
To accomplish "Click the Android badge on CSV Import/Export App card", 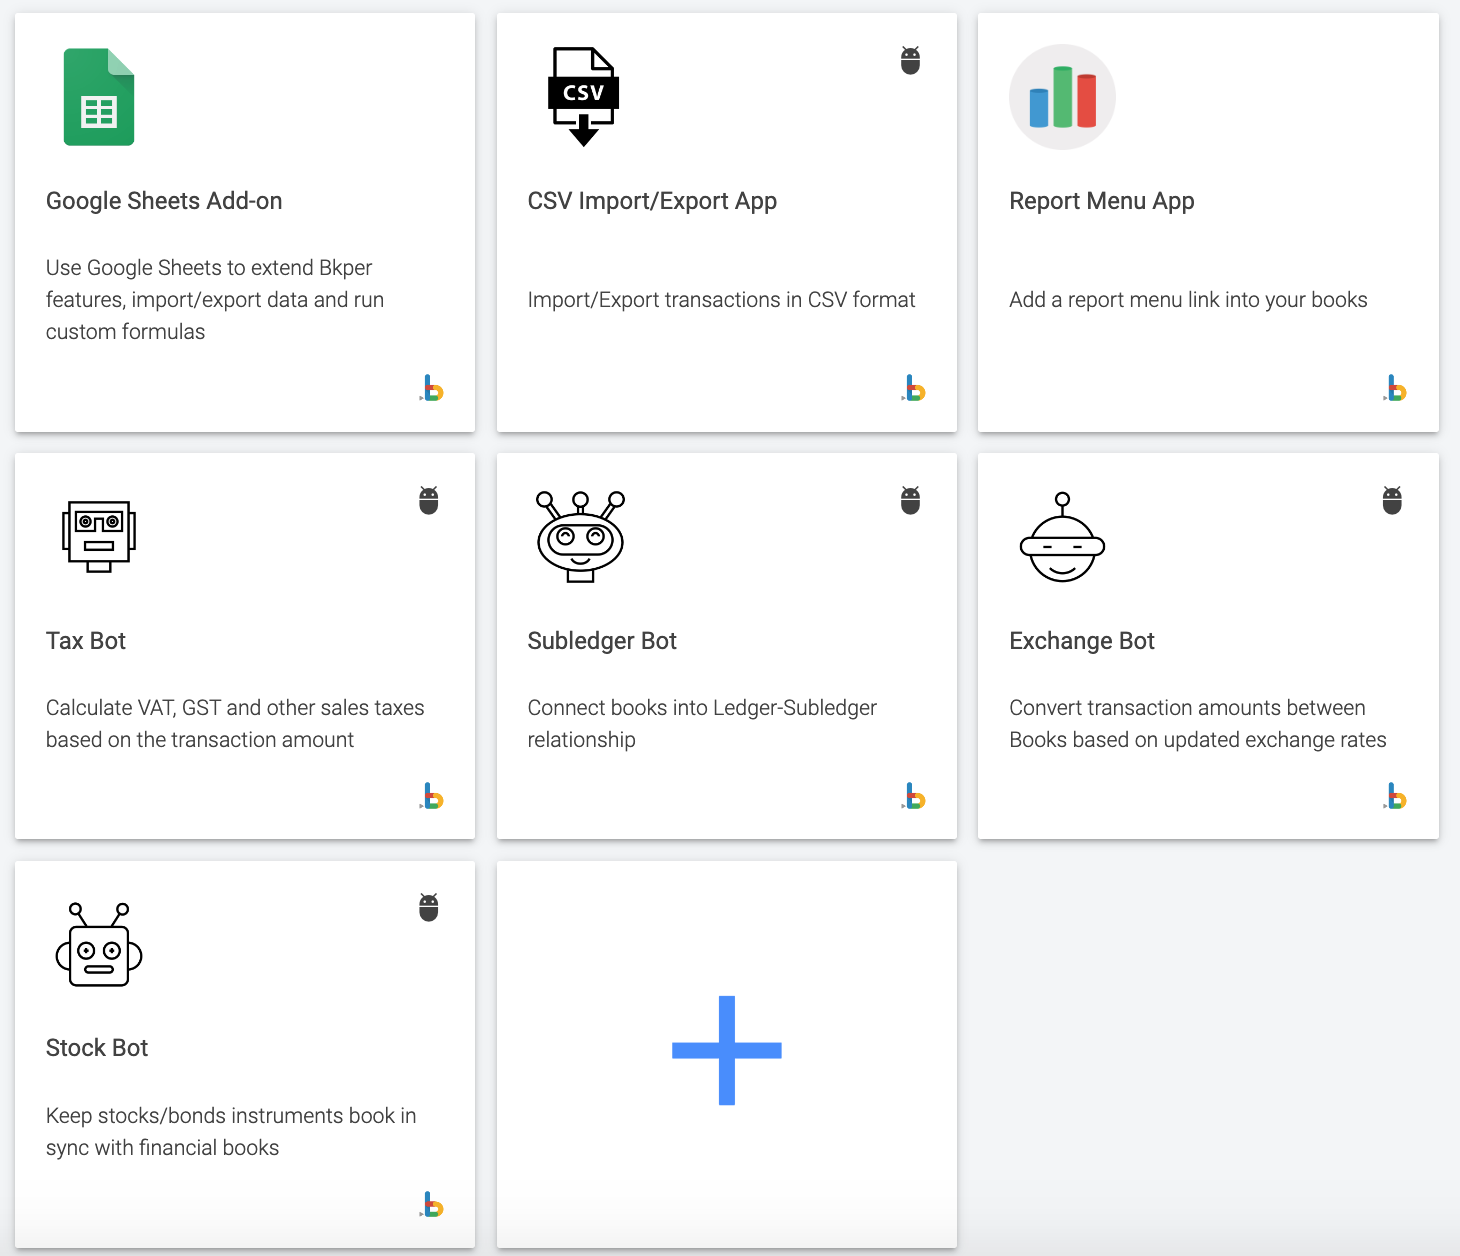I will (x=911, y=60).
